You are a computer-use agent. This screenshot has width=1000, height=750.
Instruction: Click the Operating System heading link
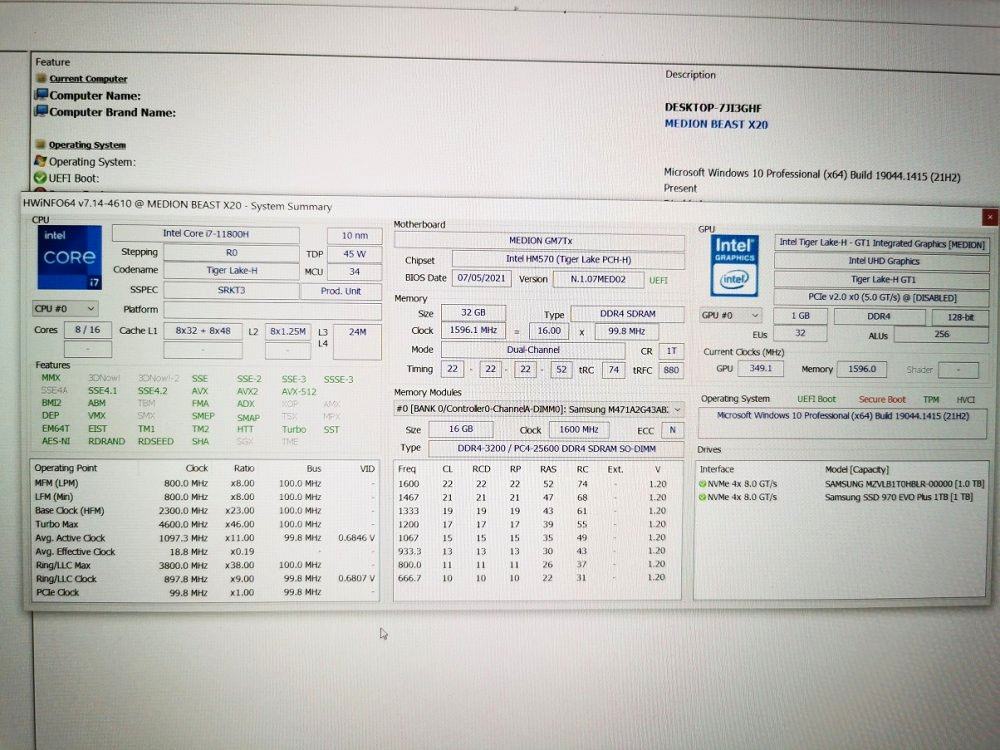pos(87,145)
